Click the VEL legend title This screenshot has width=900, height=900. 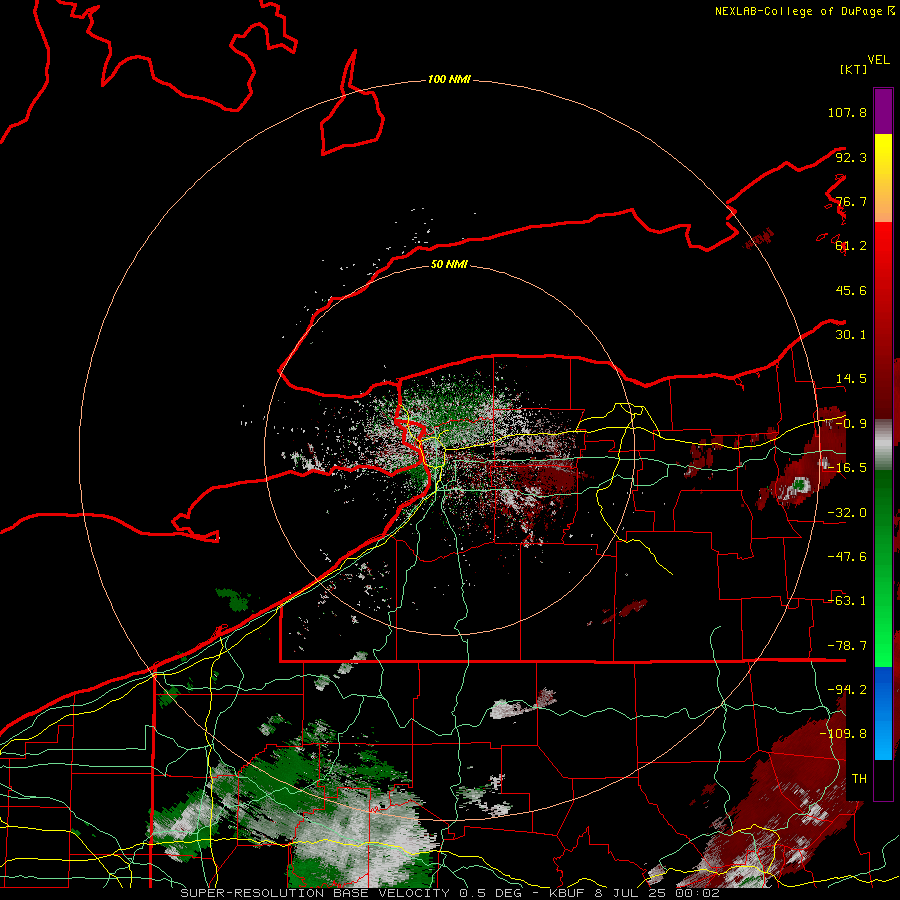[x=878, y=60]
